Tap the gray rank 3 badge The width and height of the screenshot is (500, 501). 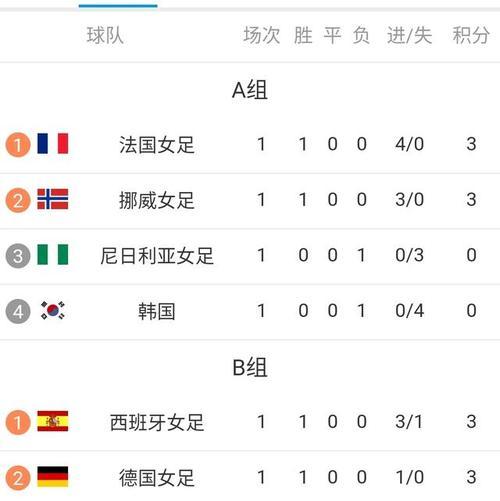tap(18, 256)
